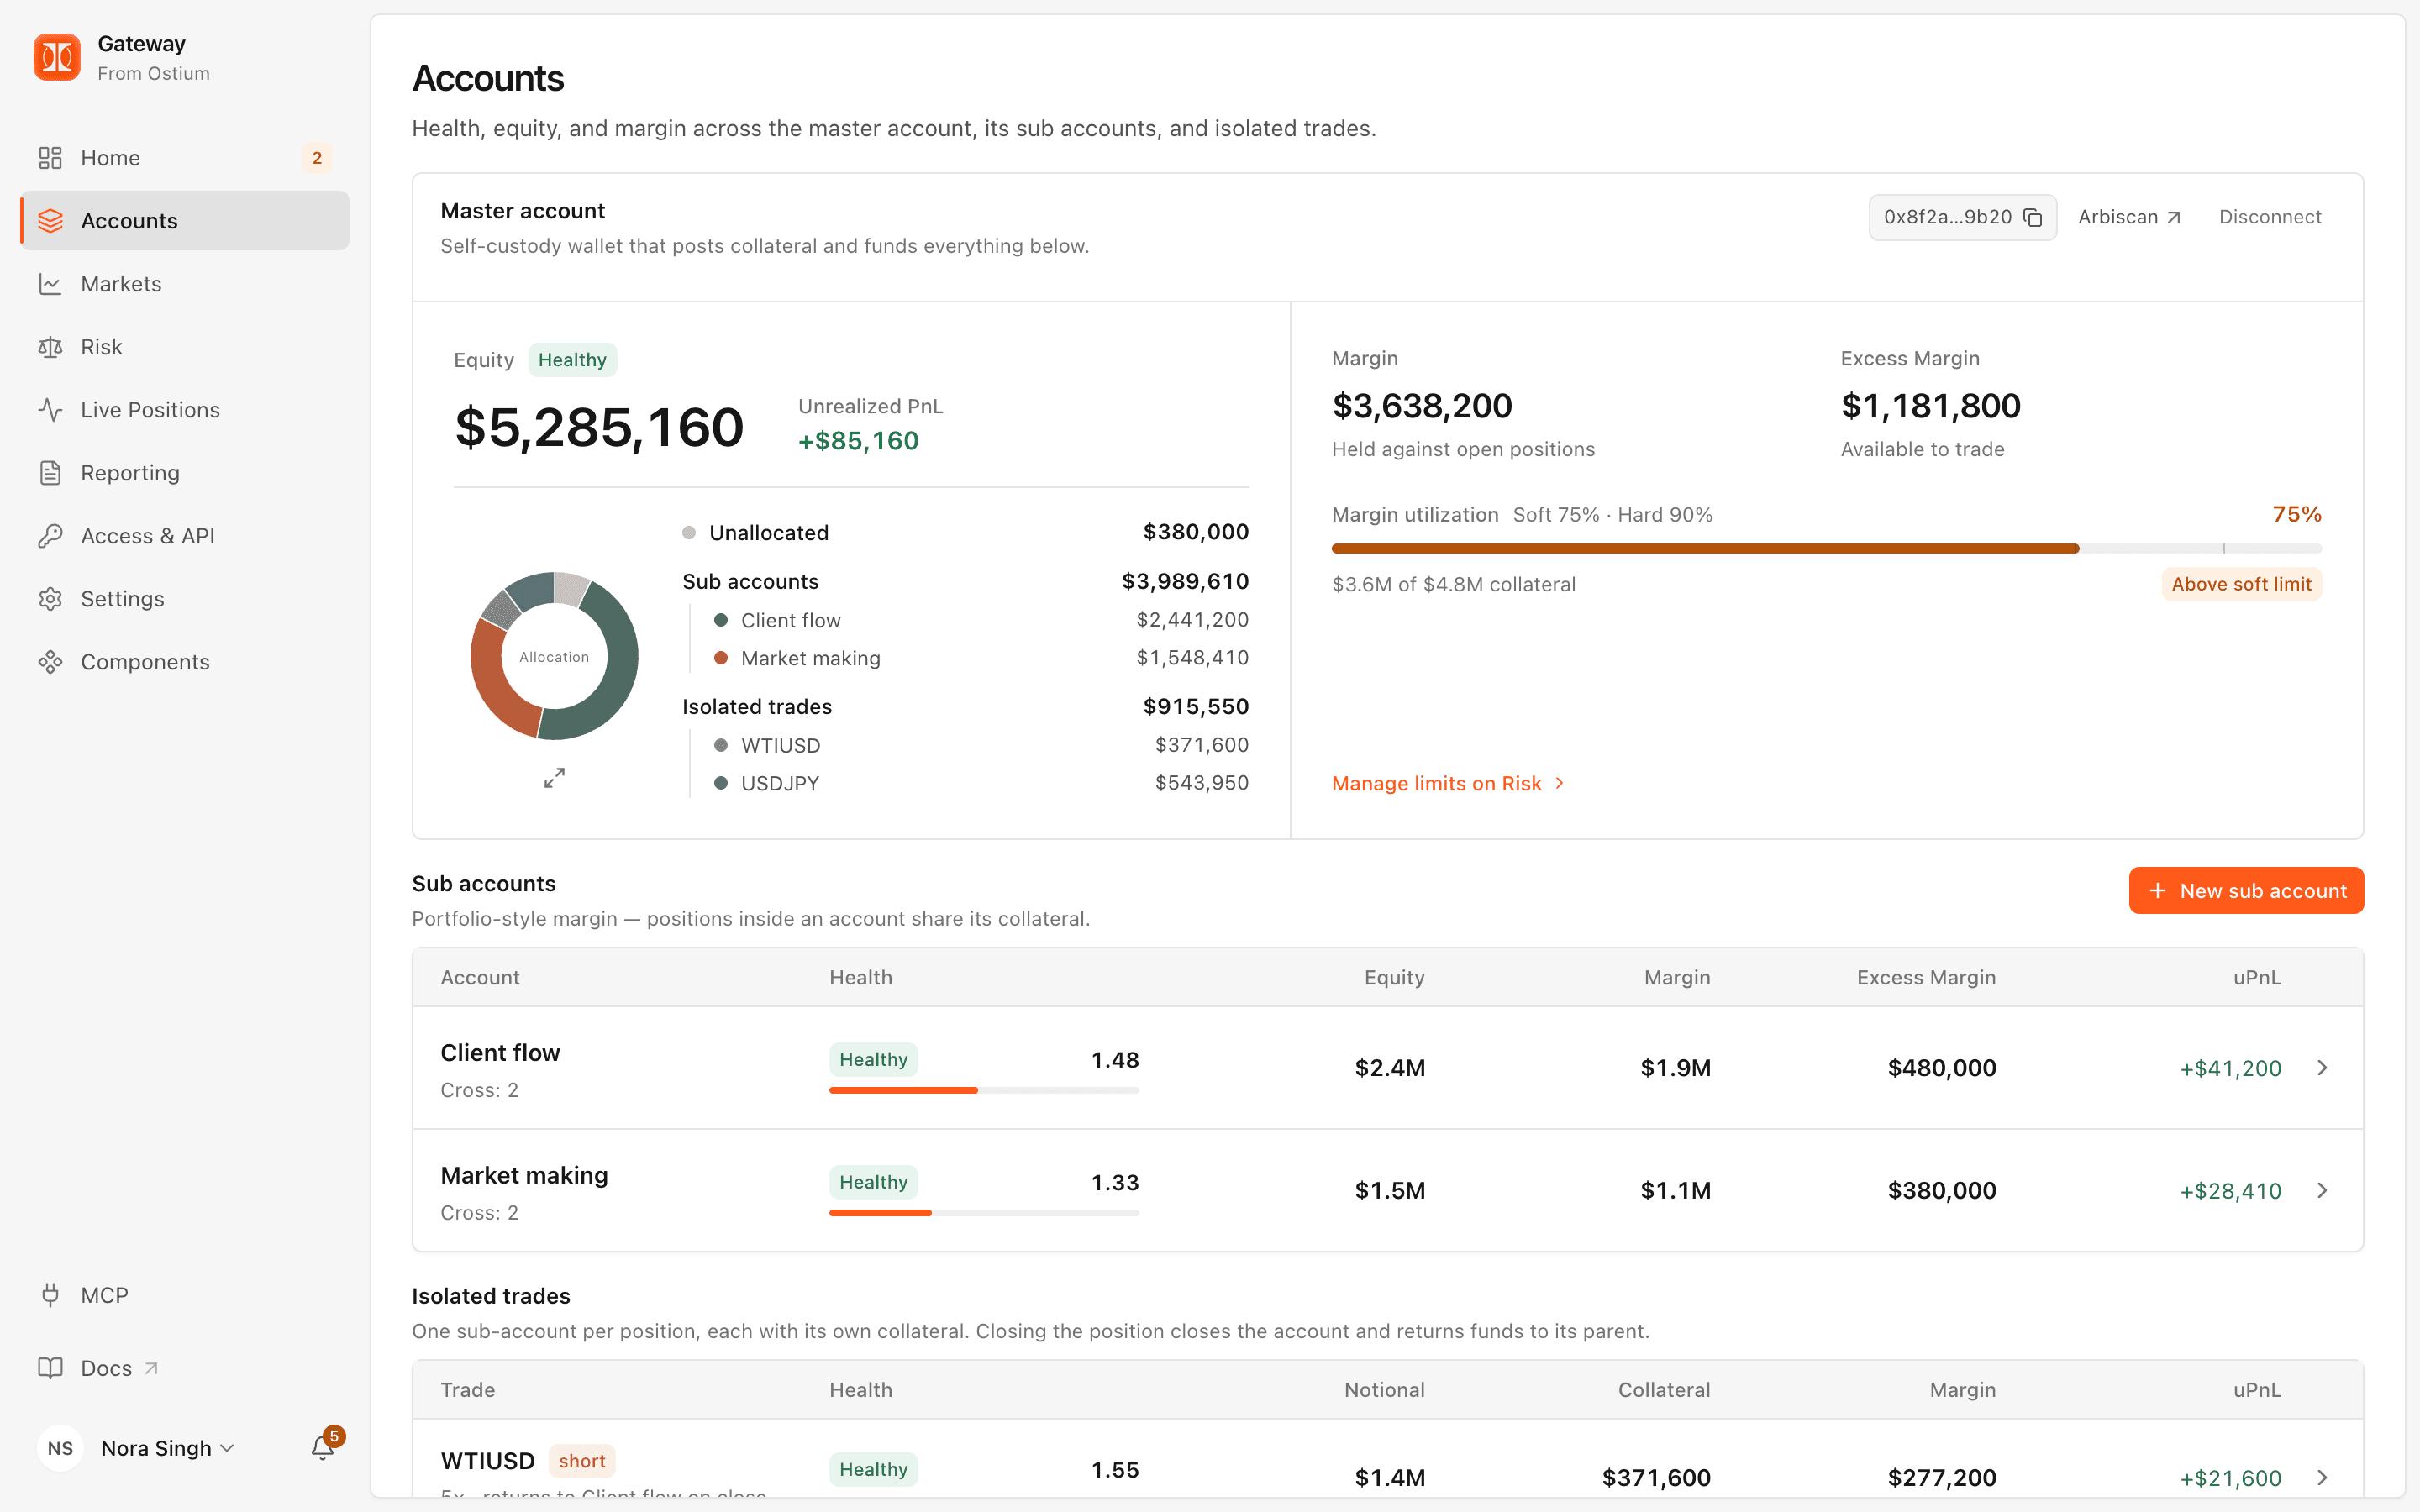Go to the Markets page
The image size is (2420, 1512).
coord(185,284)
